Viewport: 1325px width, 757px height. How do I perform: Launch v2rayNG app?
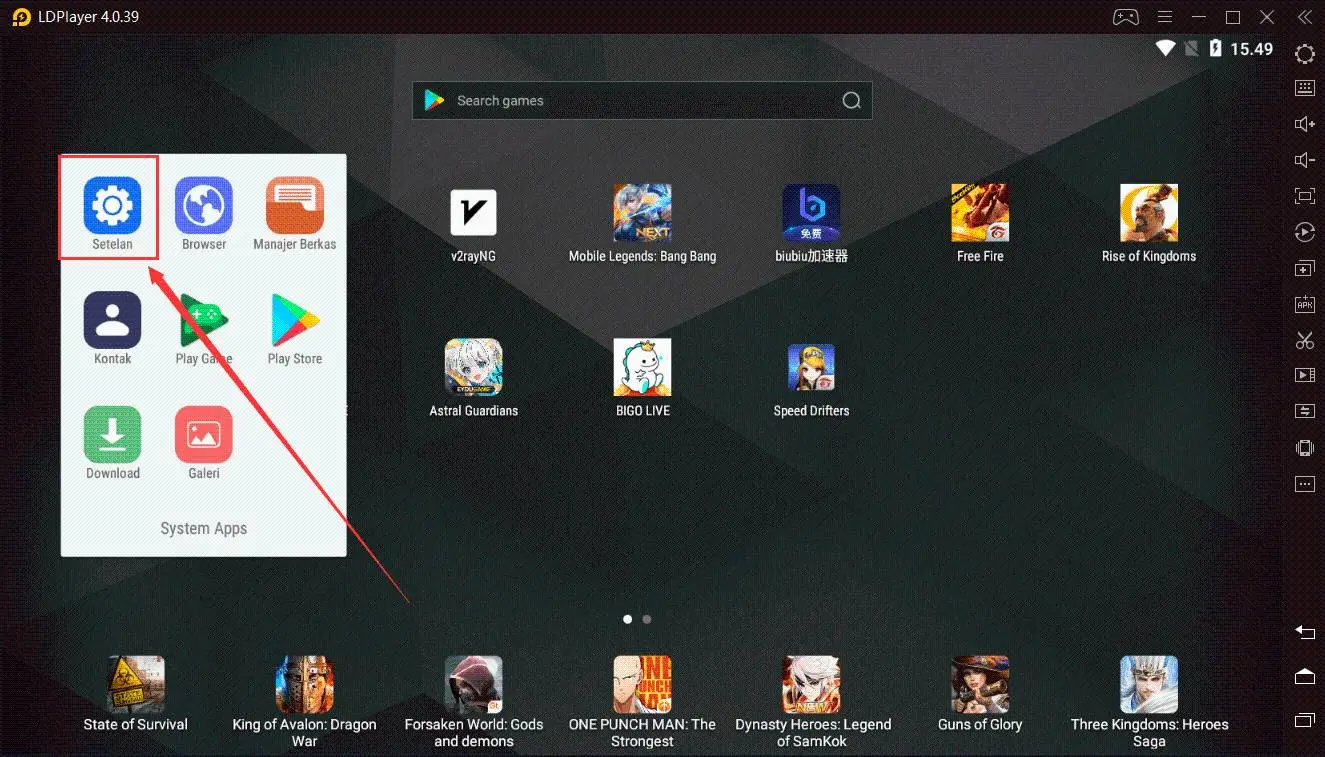click(x=474, y=213)
